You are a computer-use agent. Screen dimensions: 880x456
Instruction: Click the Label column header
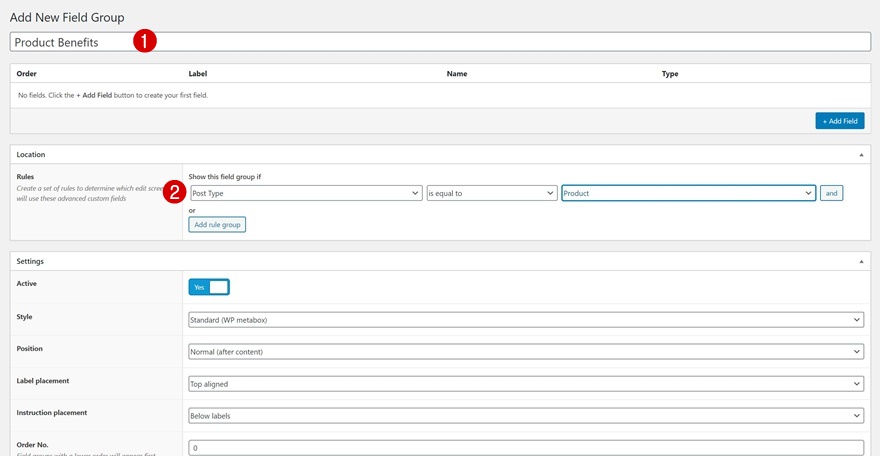click(198, 74)
